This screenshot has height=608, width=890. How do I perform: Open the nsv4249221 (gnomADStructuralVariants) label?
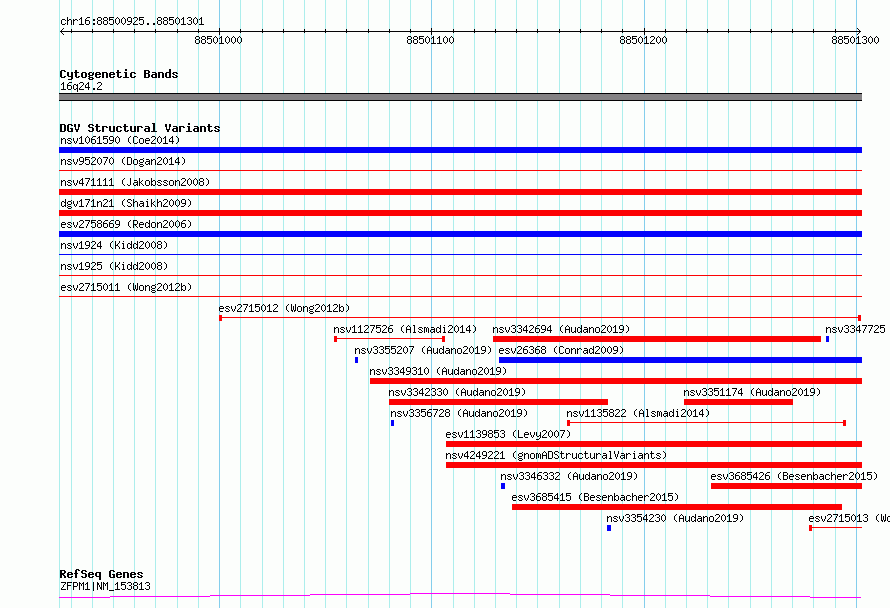[x=556, y=455]
